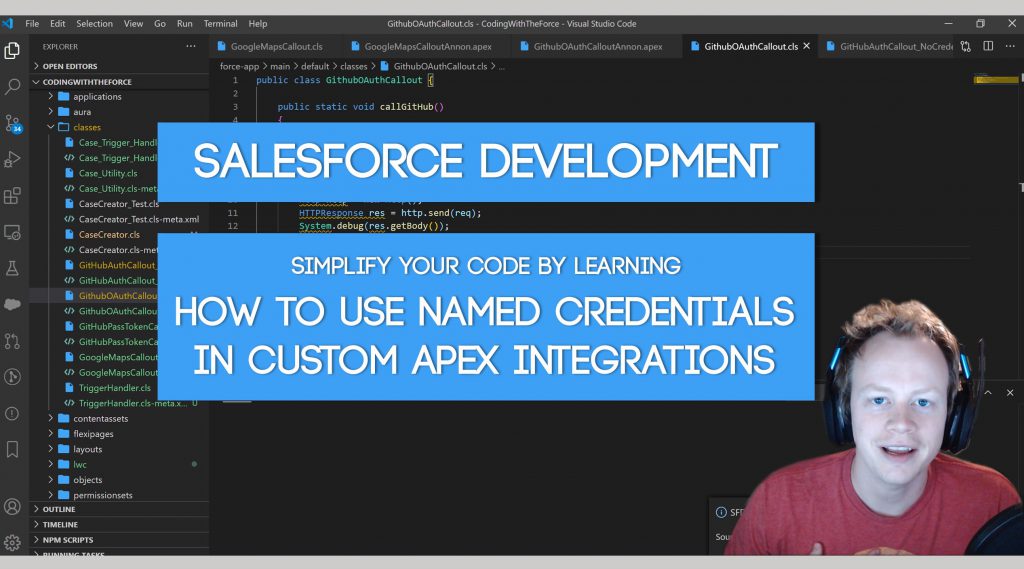Open the Salesforce cloud icon view

pyautogui.click(x=12, y=304)
